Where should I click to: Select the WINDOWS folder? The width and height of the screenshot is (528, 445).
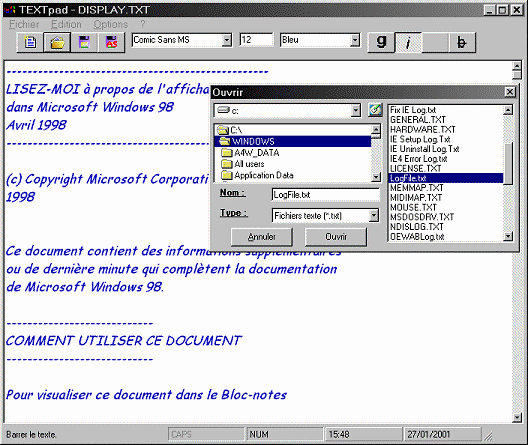coord(293,141)
